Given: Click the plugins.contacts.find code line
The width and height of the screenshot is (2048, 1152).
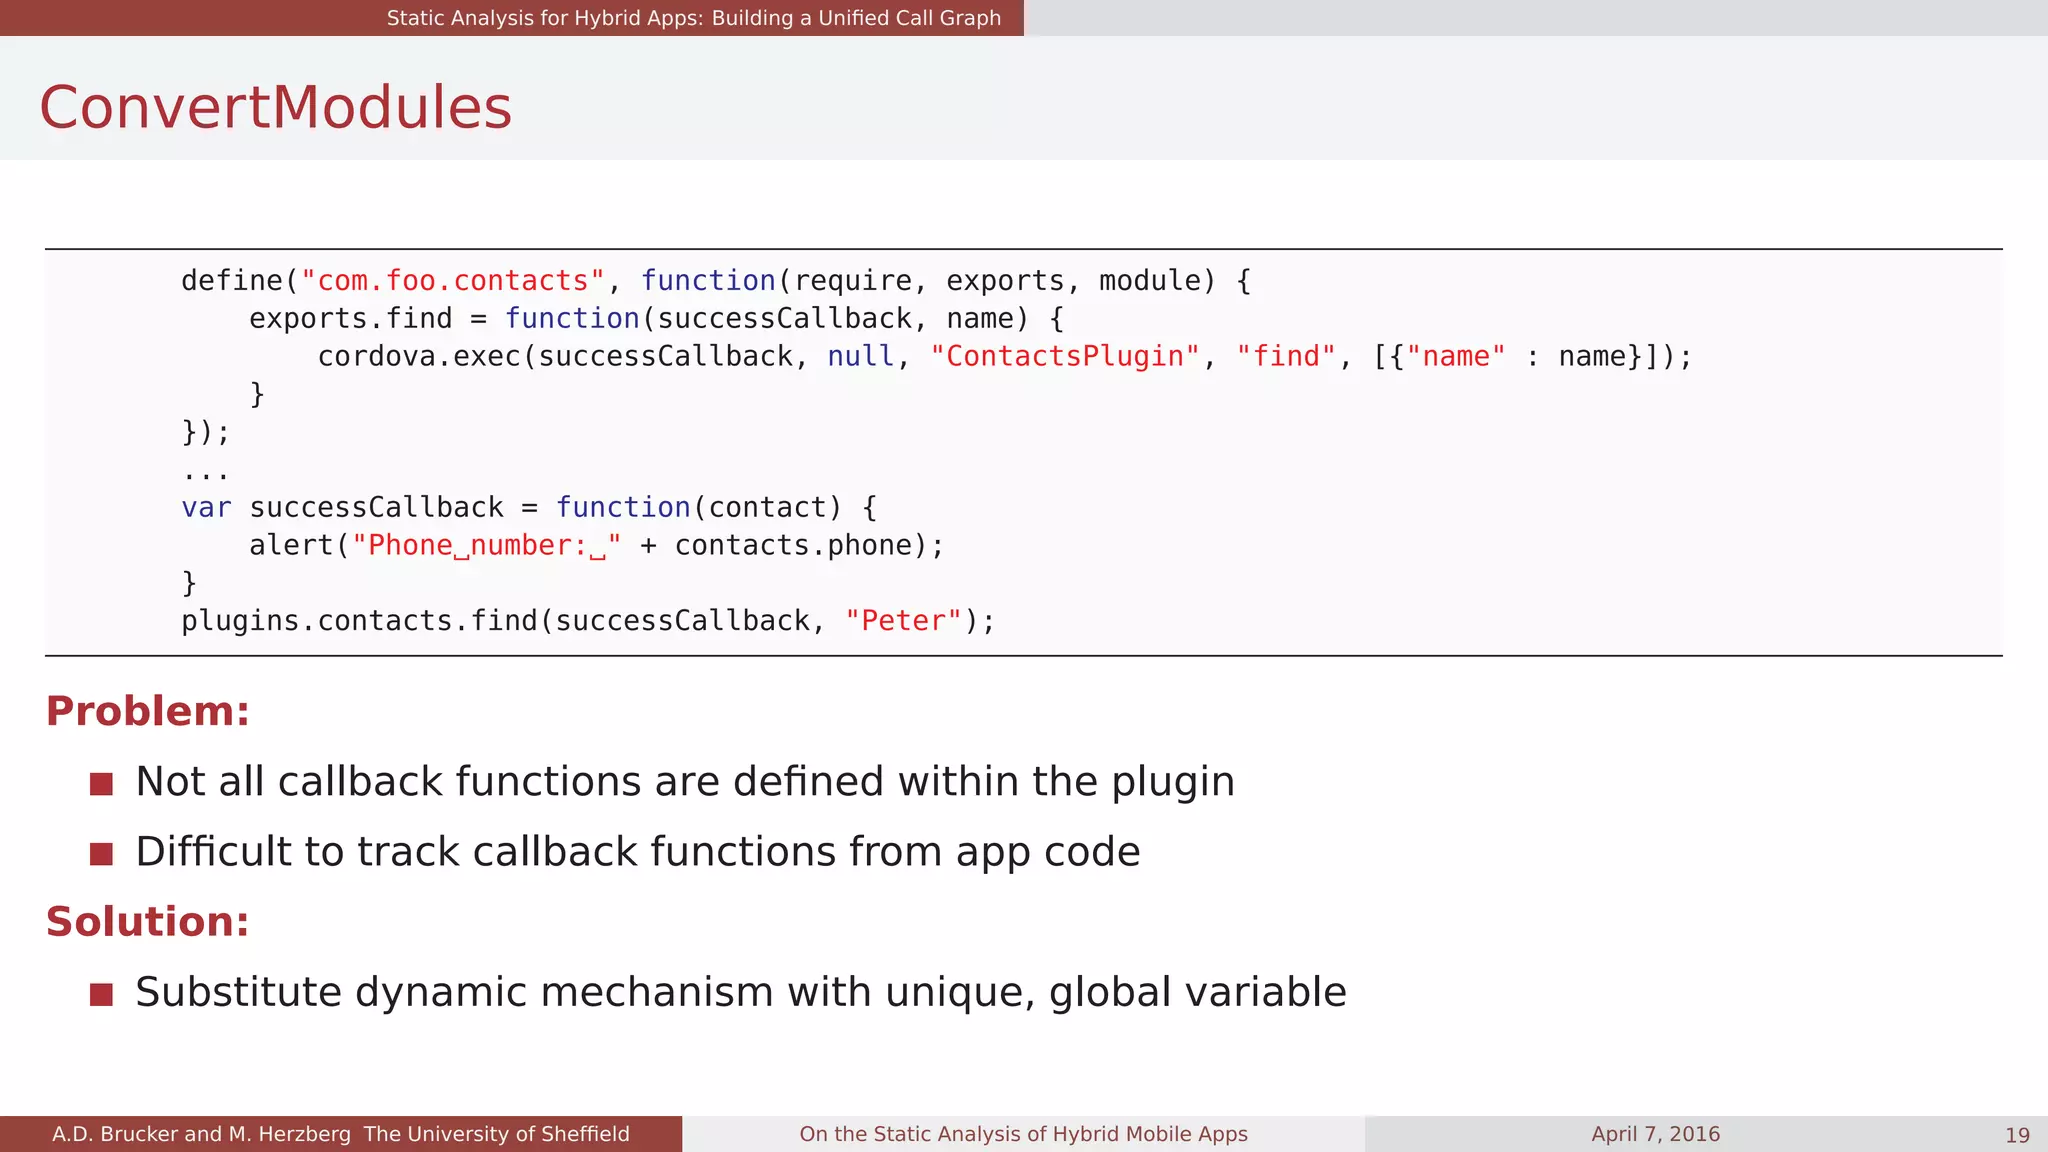Looking at the screenshot, I should [588, 621].
